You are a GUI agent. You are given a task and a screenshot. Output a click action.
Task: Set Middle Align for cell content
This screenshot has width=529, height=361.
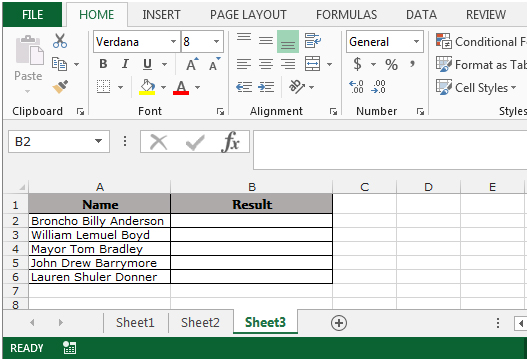(x=266, y=41)
